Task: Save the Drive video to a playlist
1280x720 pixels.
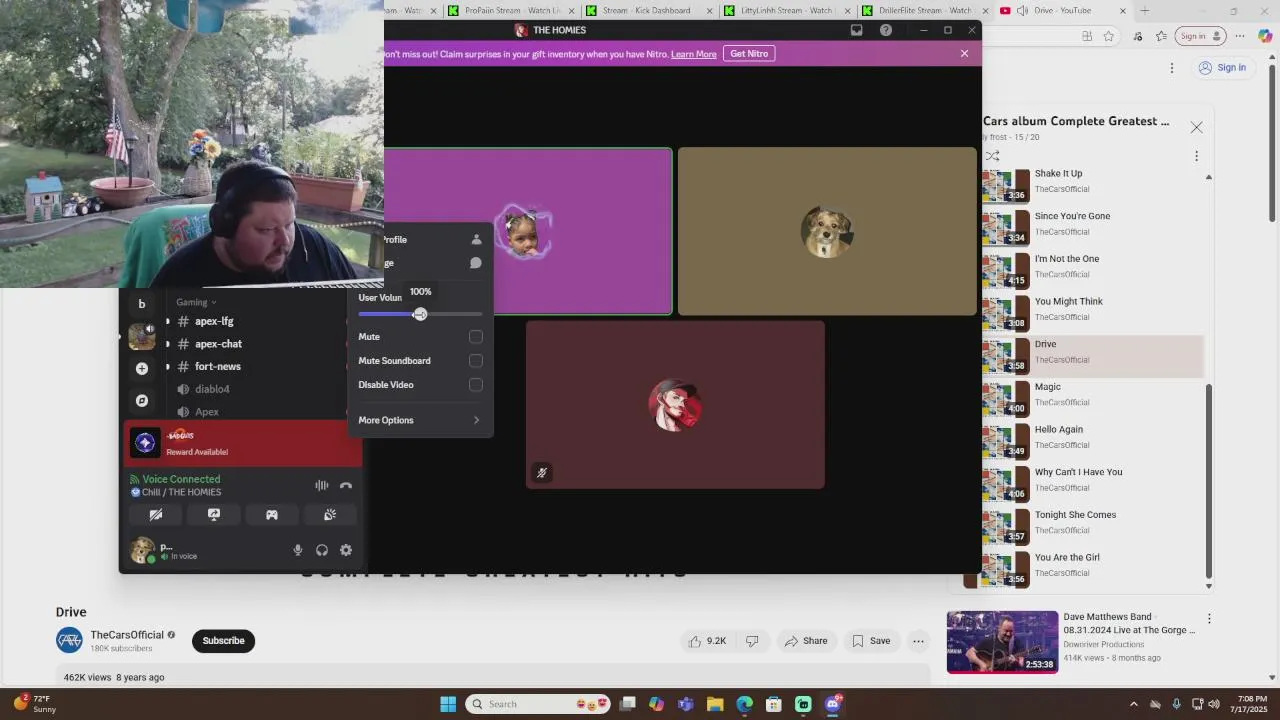Action: [870, 641]
